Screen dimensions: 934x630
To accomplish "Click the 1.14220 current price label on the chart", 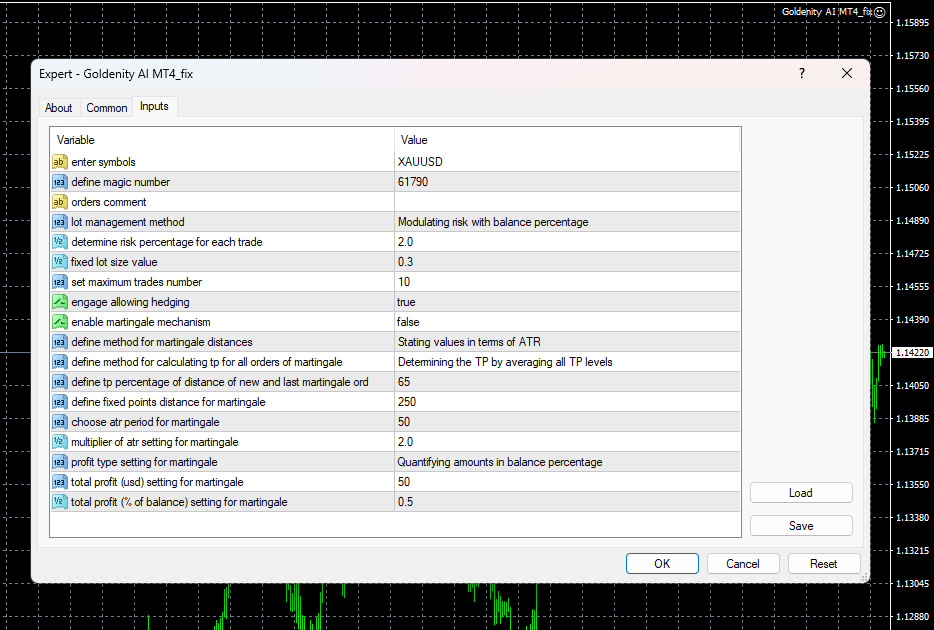I will 913,353.
